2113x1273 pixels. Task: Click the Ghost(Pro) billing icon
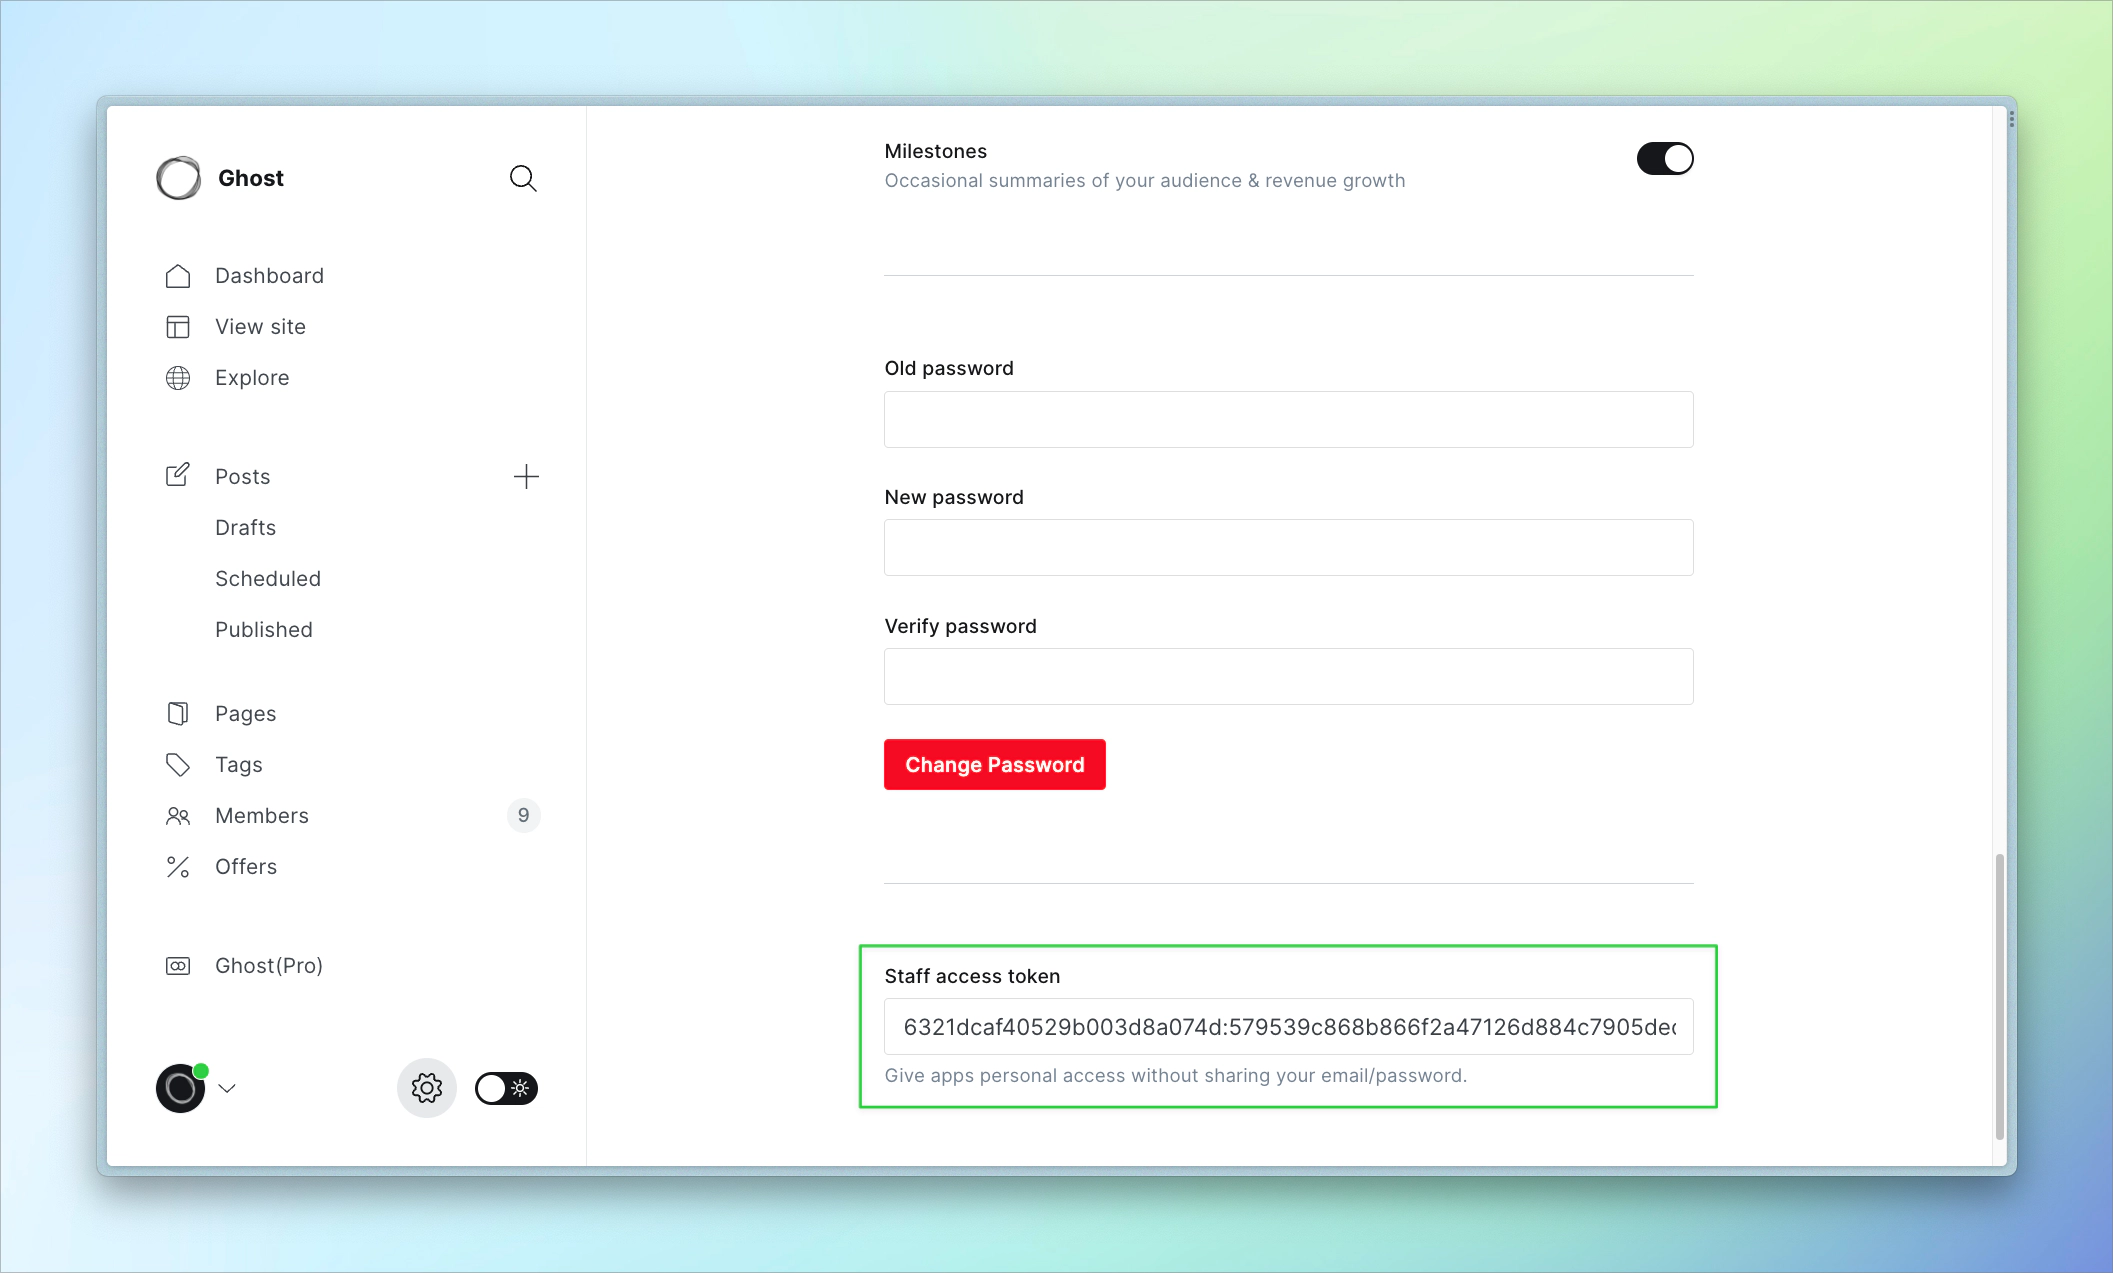coord(178,966)
